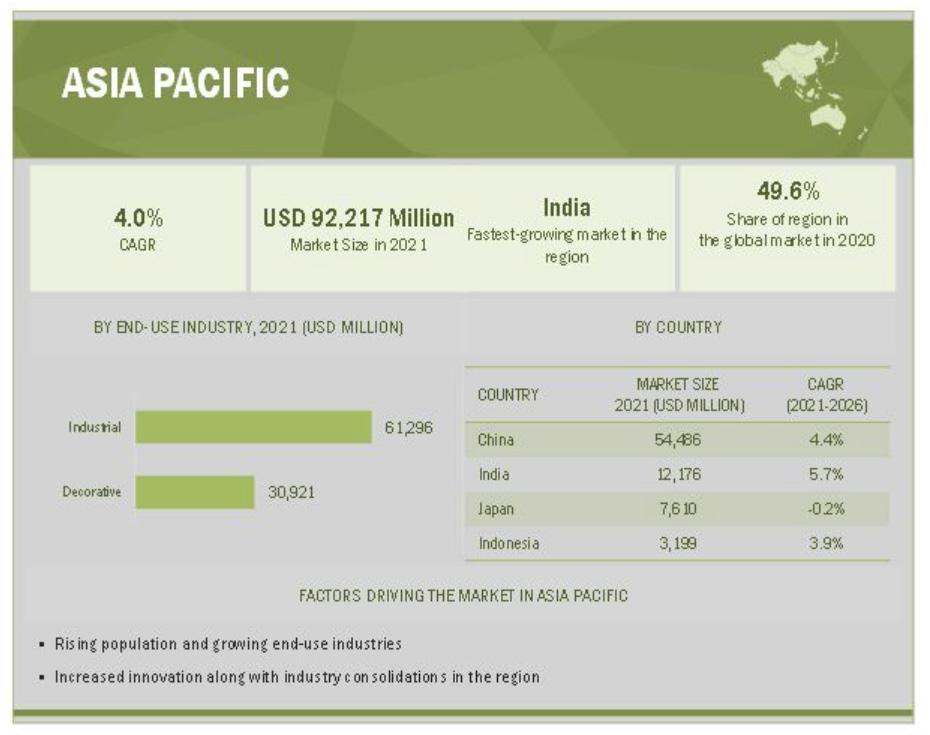Screen dimensions: 930x735
Task: Select the Decorative value 30,921
Action: point(291,492)
